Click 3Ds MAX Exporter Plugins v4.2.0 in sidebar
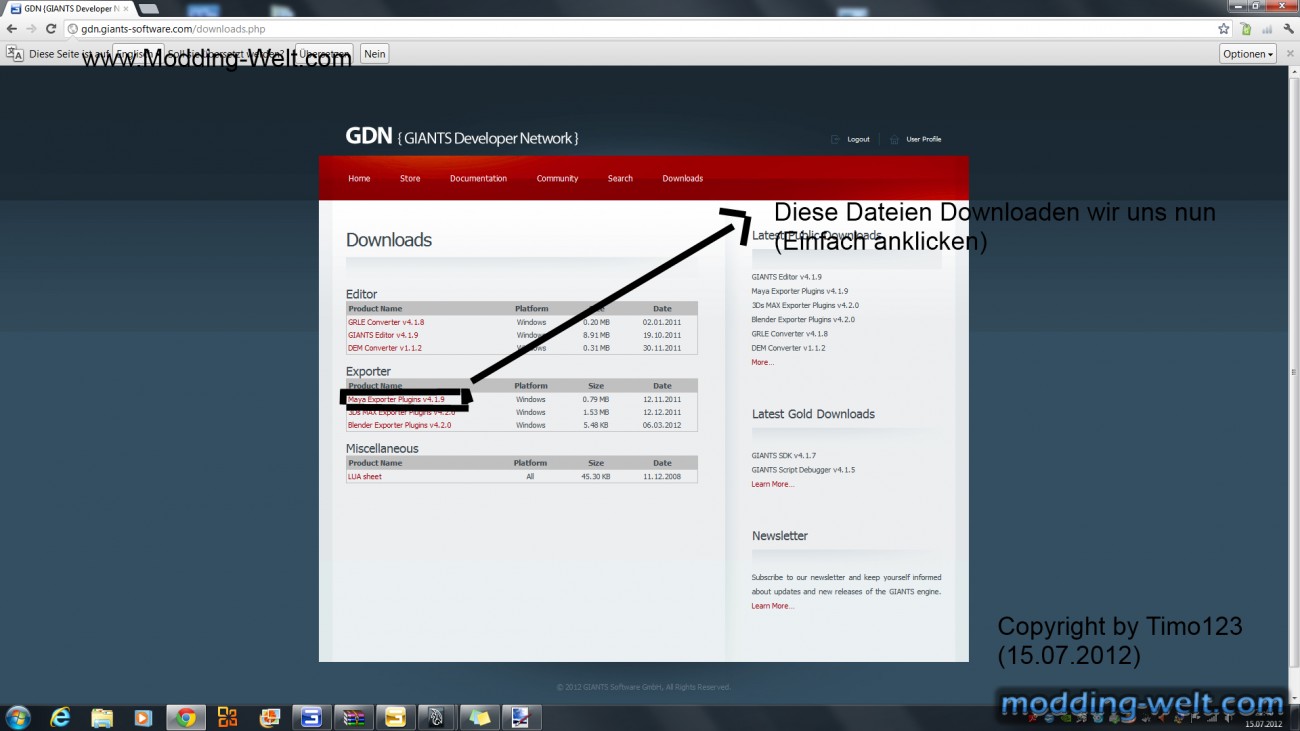This screenshot has height=731, width=1300. [x=805, y=305]
